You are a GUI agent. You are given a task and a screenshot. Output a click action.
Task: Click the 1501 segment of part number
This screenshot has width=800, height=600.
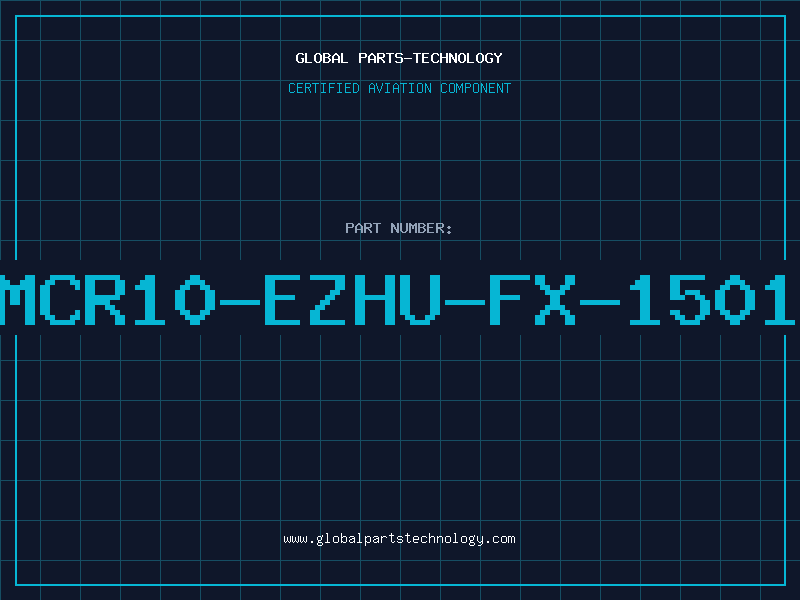[711, 300]
